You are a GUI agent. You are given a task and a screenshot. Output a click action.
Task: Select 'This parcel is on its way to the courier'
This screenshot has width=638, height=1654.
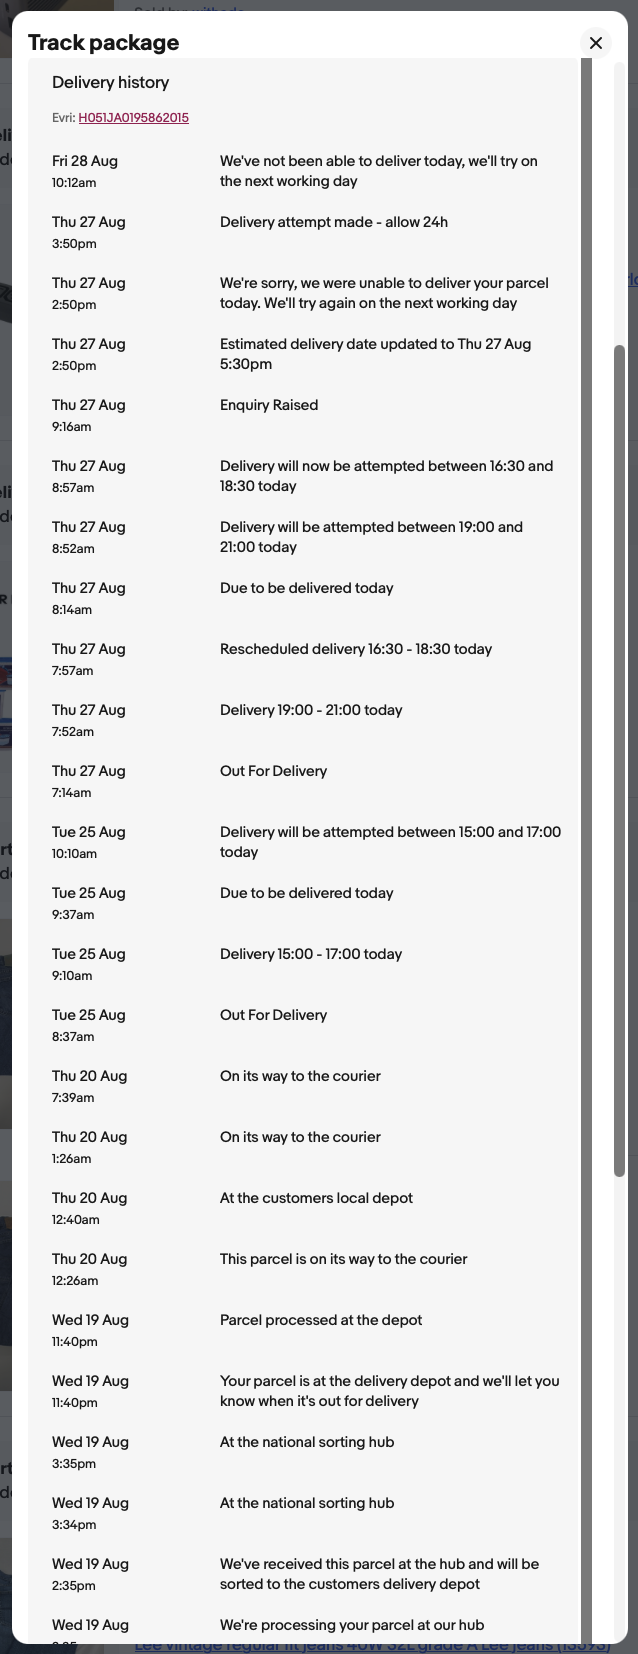[344, 1259]
